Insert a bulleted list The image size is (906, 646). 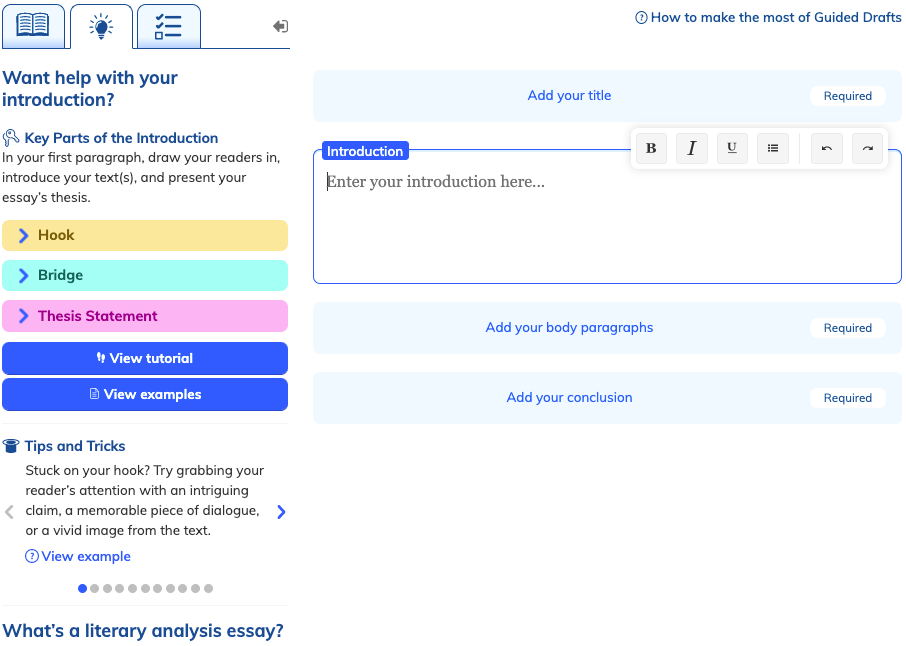tap(773, 148)
